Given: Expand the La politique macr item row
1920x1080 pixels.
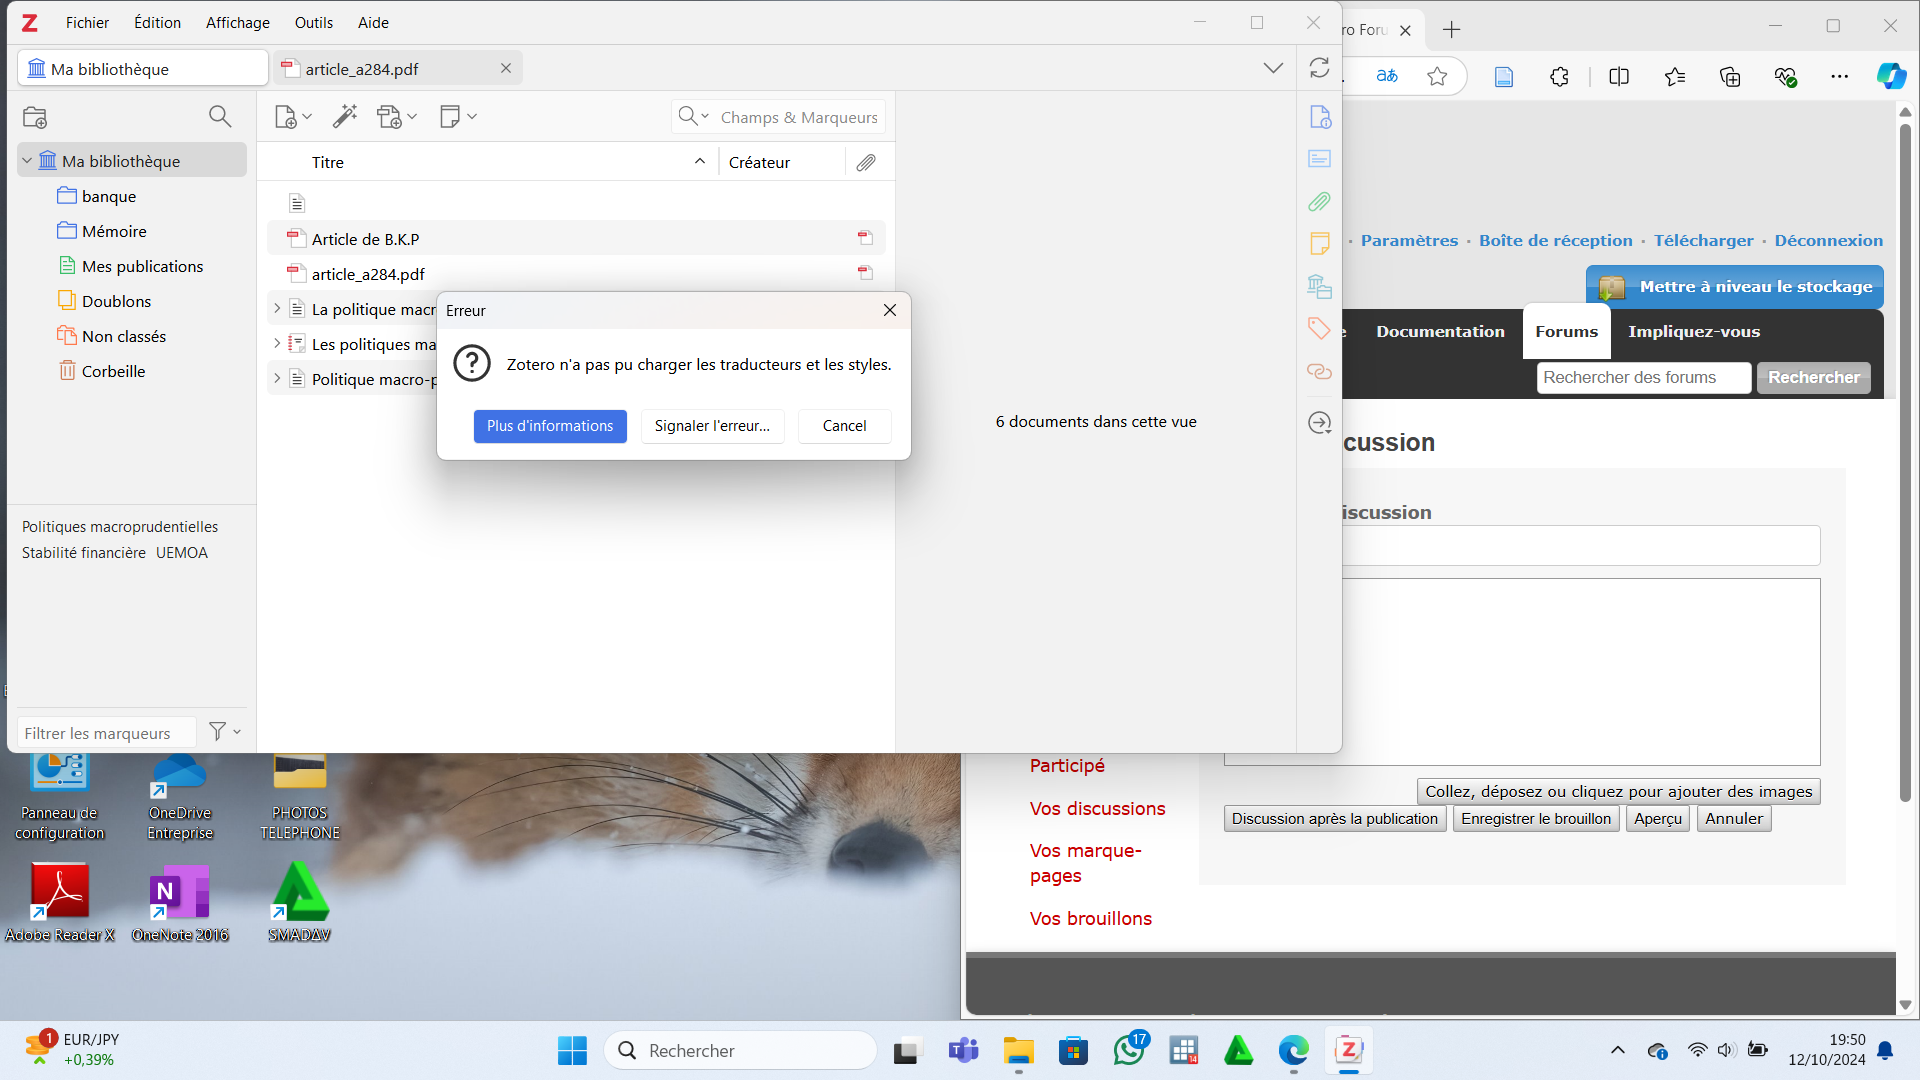Looking at the screenshot, I should pyautogui.click(x=277, y=309).
